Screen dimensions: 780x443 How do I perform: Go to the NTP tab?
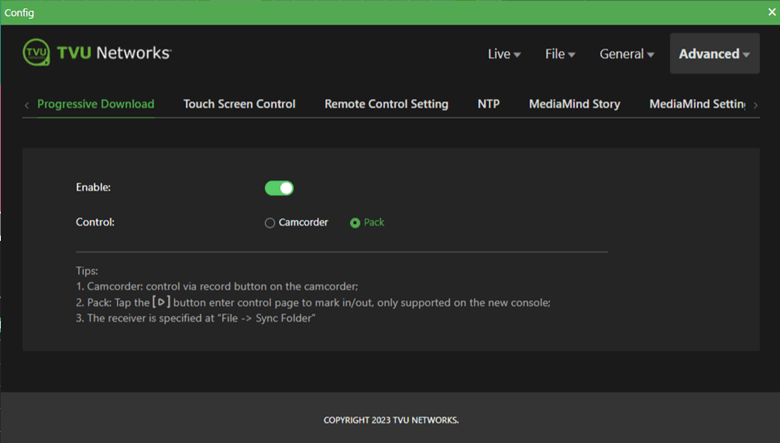tap(488, 104)
